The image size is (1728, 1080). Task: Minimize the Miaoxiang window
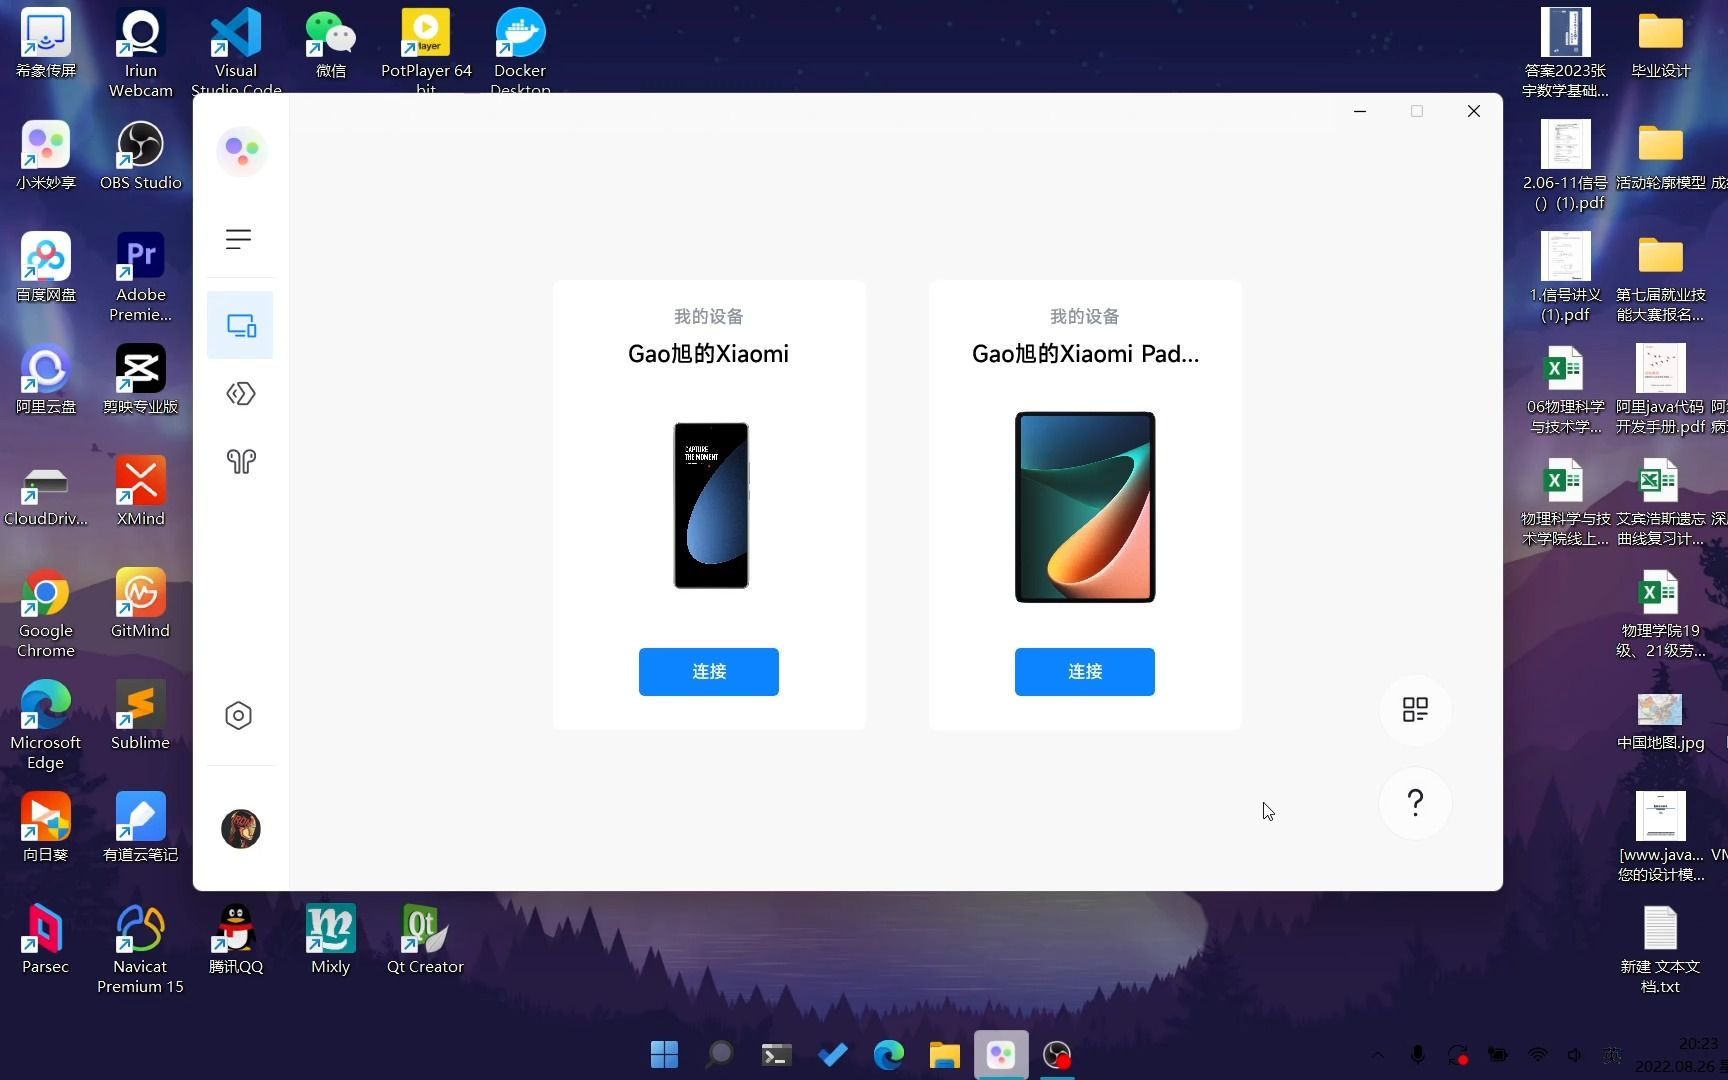pos(1360,111)
